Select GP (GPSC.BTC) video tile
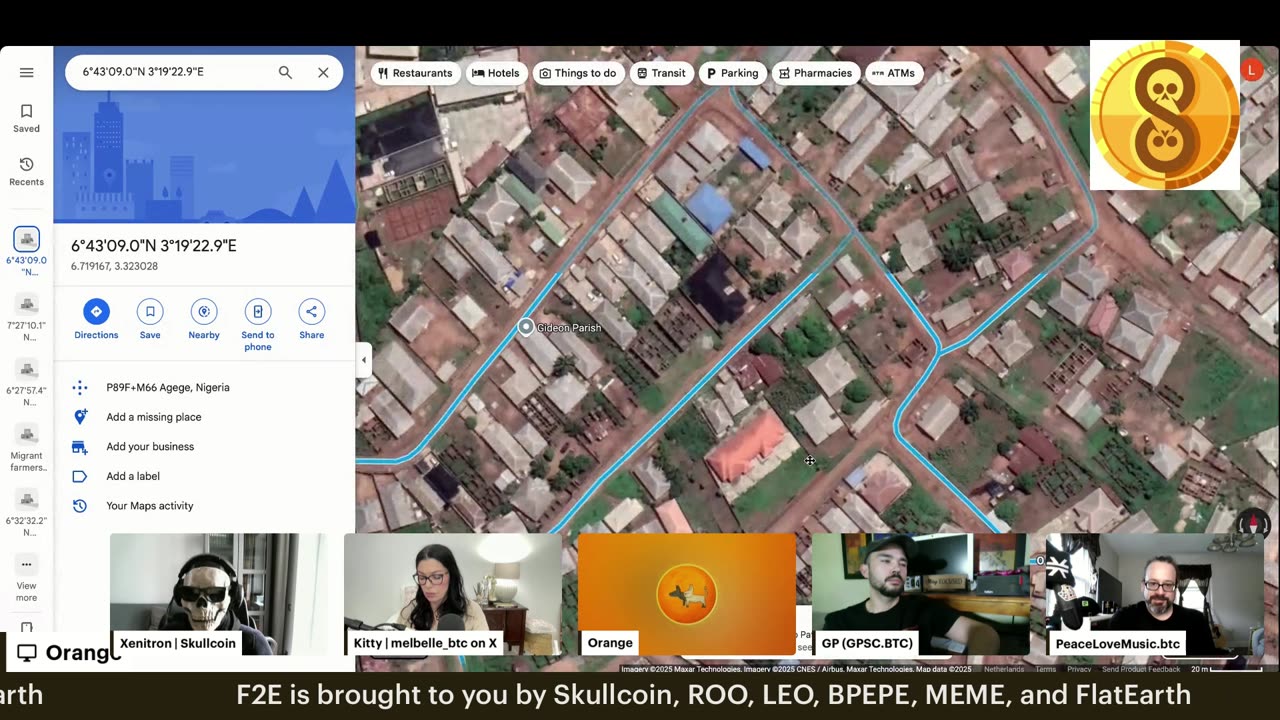Image resolution: width=1280 pixels, height=720 pixels. [920, 594]
